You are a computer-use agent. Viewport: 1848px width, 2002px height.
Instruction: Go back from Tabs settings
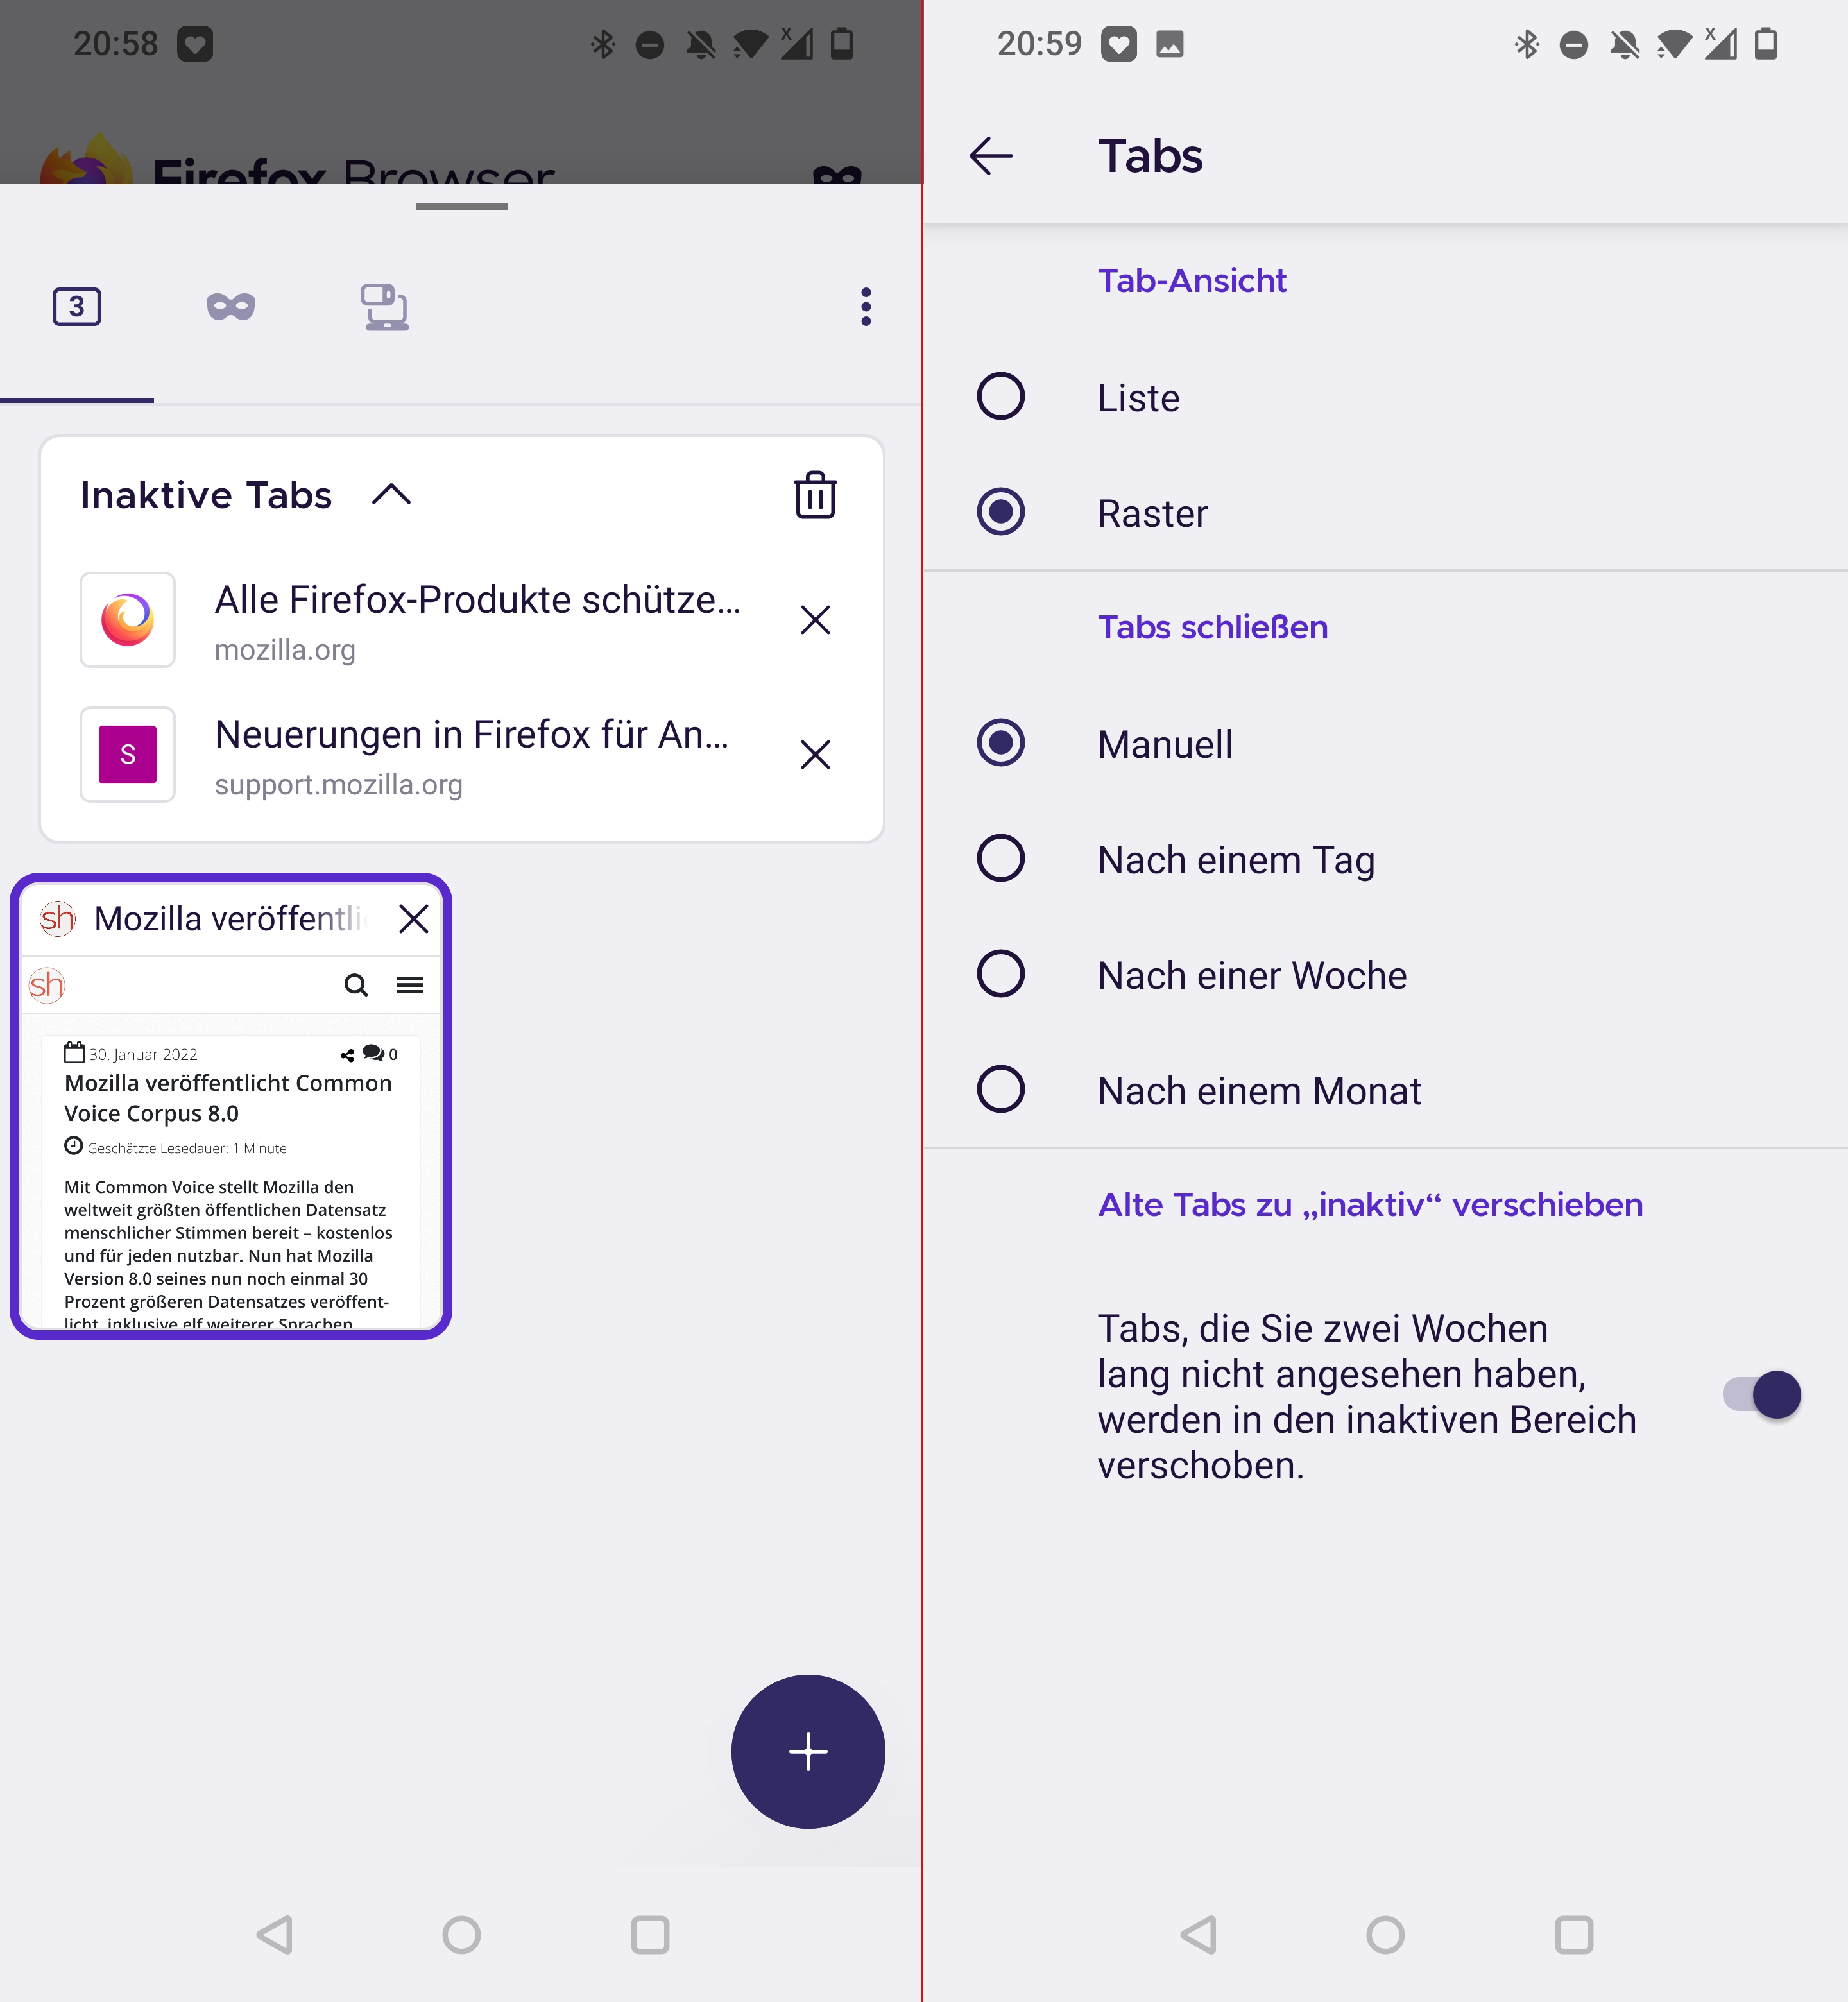[x=992, y=156]
